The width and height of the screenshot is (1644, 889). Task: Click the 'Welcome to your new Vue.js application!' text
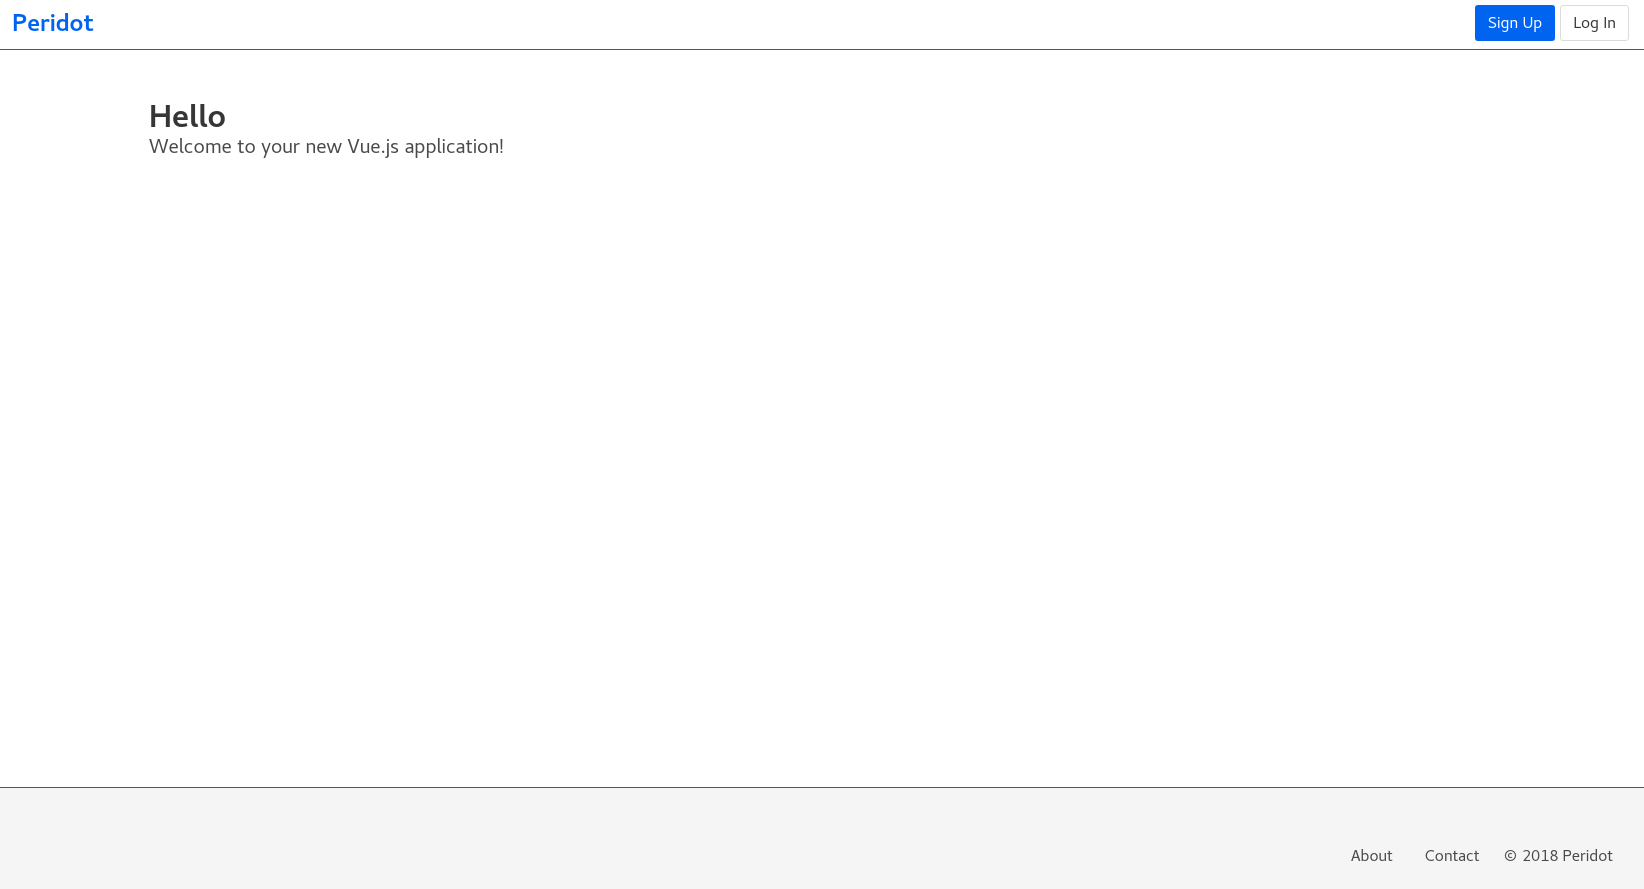(x=326, y=147)
